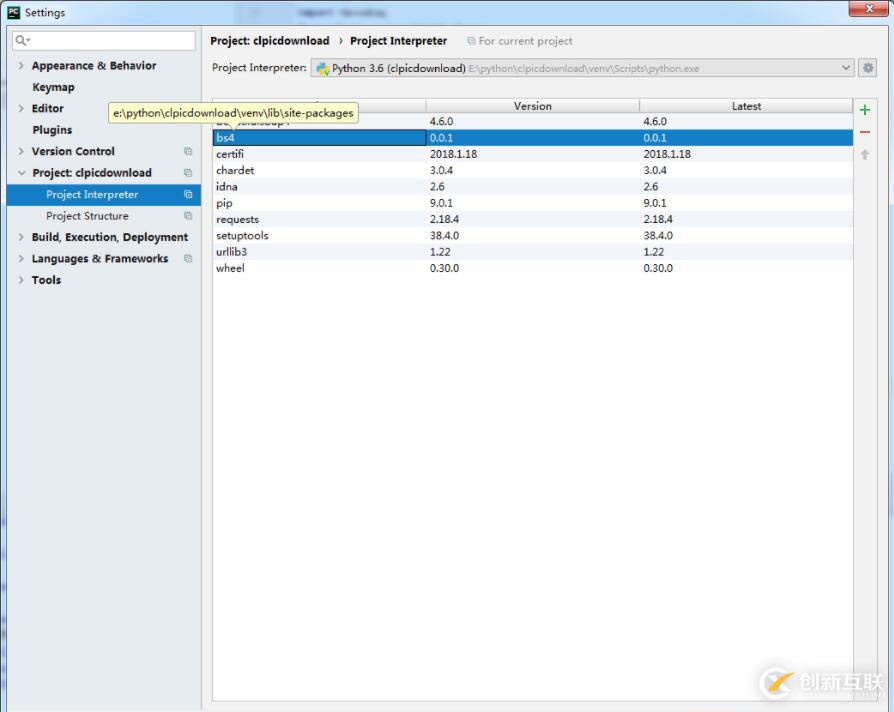Select Plugins in settings tree

pos(52,130)
